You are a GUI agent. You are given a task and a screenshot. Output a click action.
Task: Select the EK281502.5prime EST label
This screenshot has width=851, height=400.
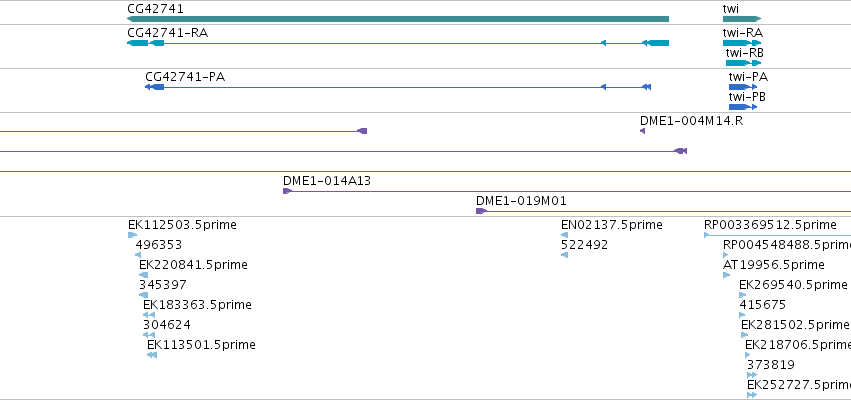click(795, 325)
